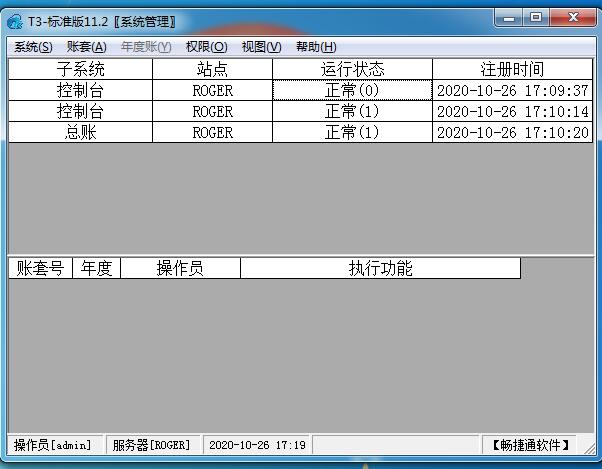This screenshot has height=469, width=602.
Task: Select the 总账 subsystem cell
Action: point(80,132)
